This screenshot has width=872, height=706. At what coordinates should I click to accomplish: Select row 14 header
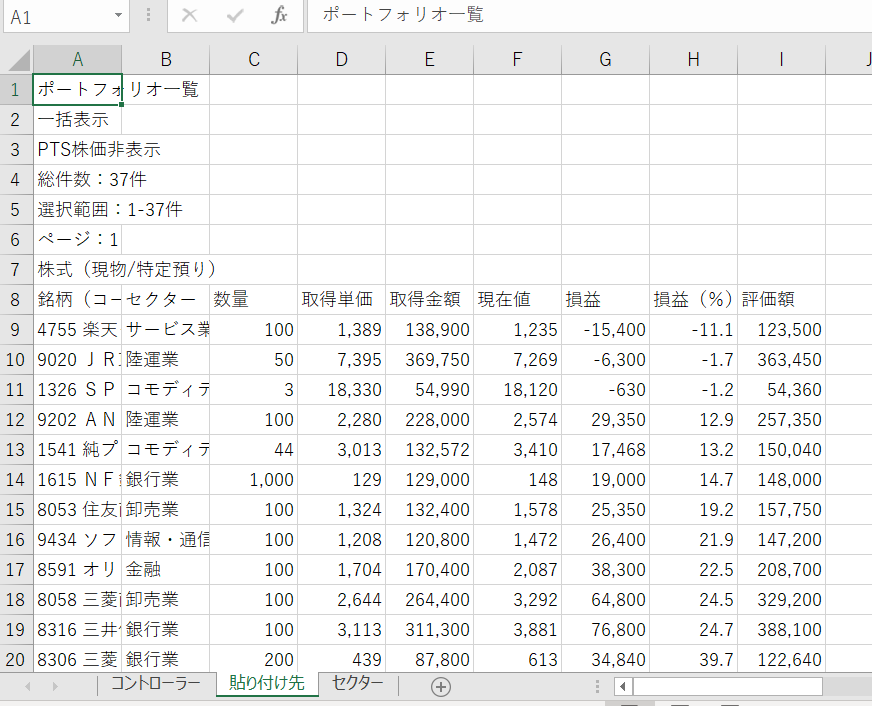pos(16,480)
